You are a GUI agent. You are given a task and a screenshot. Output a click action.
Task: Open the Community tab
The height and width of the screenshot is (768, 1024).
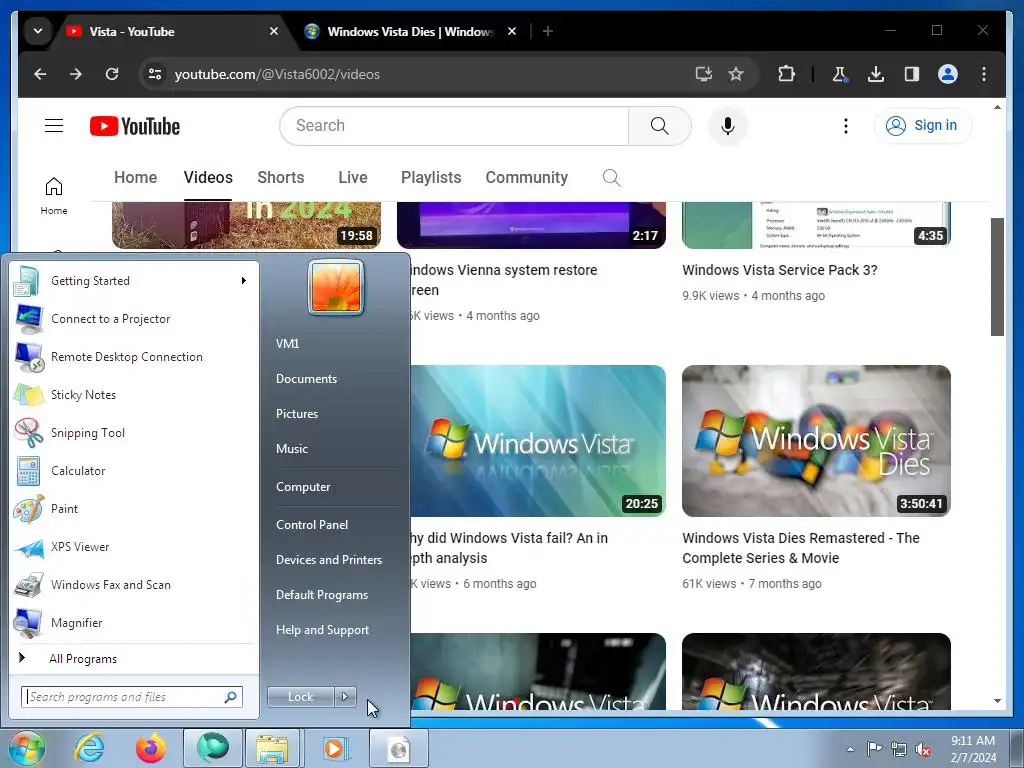pos(526,178)
